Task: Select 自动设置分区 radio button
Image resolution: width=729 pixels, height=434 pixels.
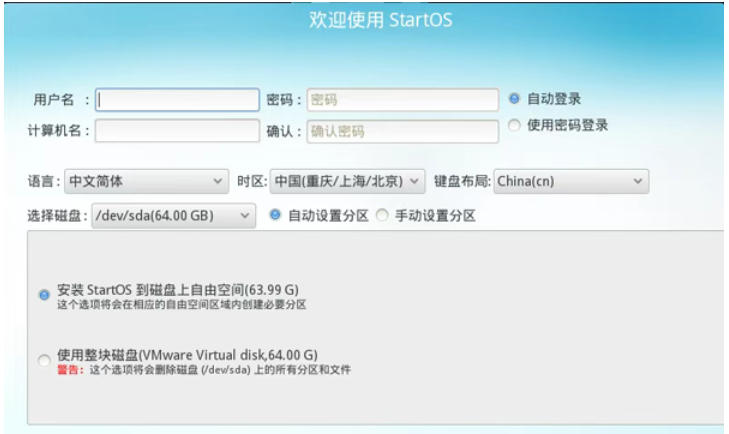Action: [275, 215]
